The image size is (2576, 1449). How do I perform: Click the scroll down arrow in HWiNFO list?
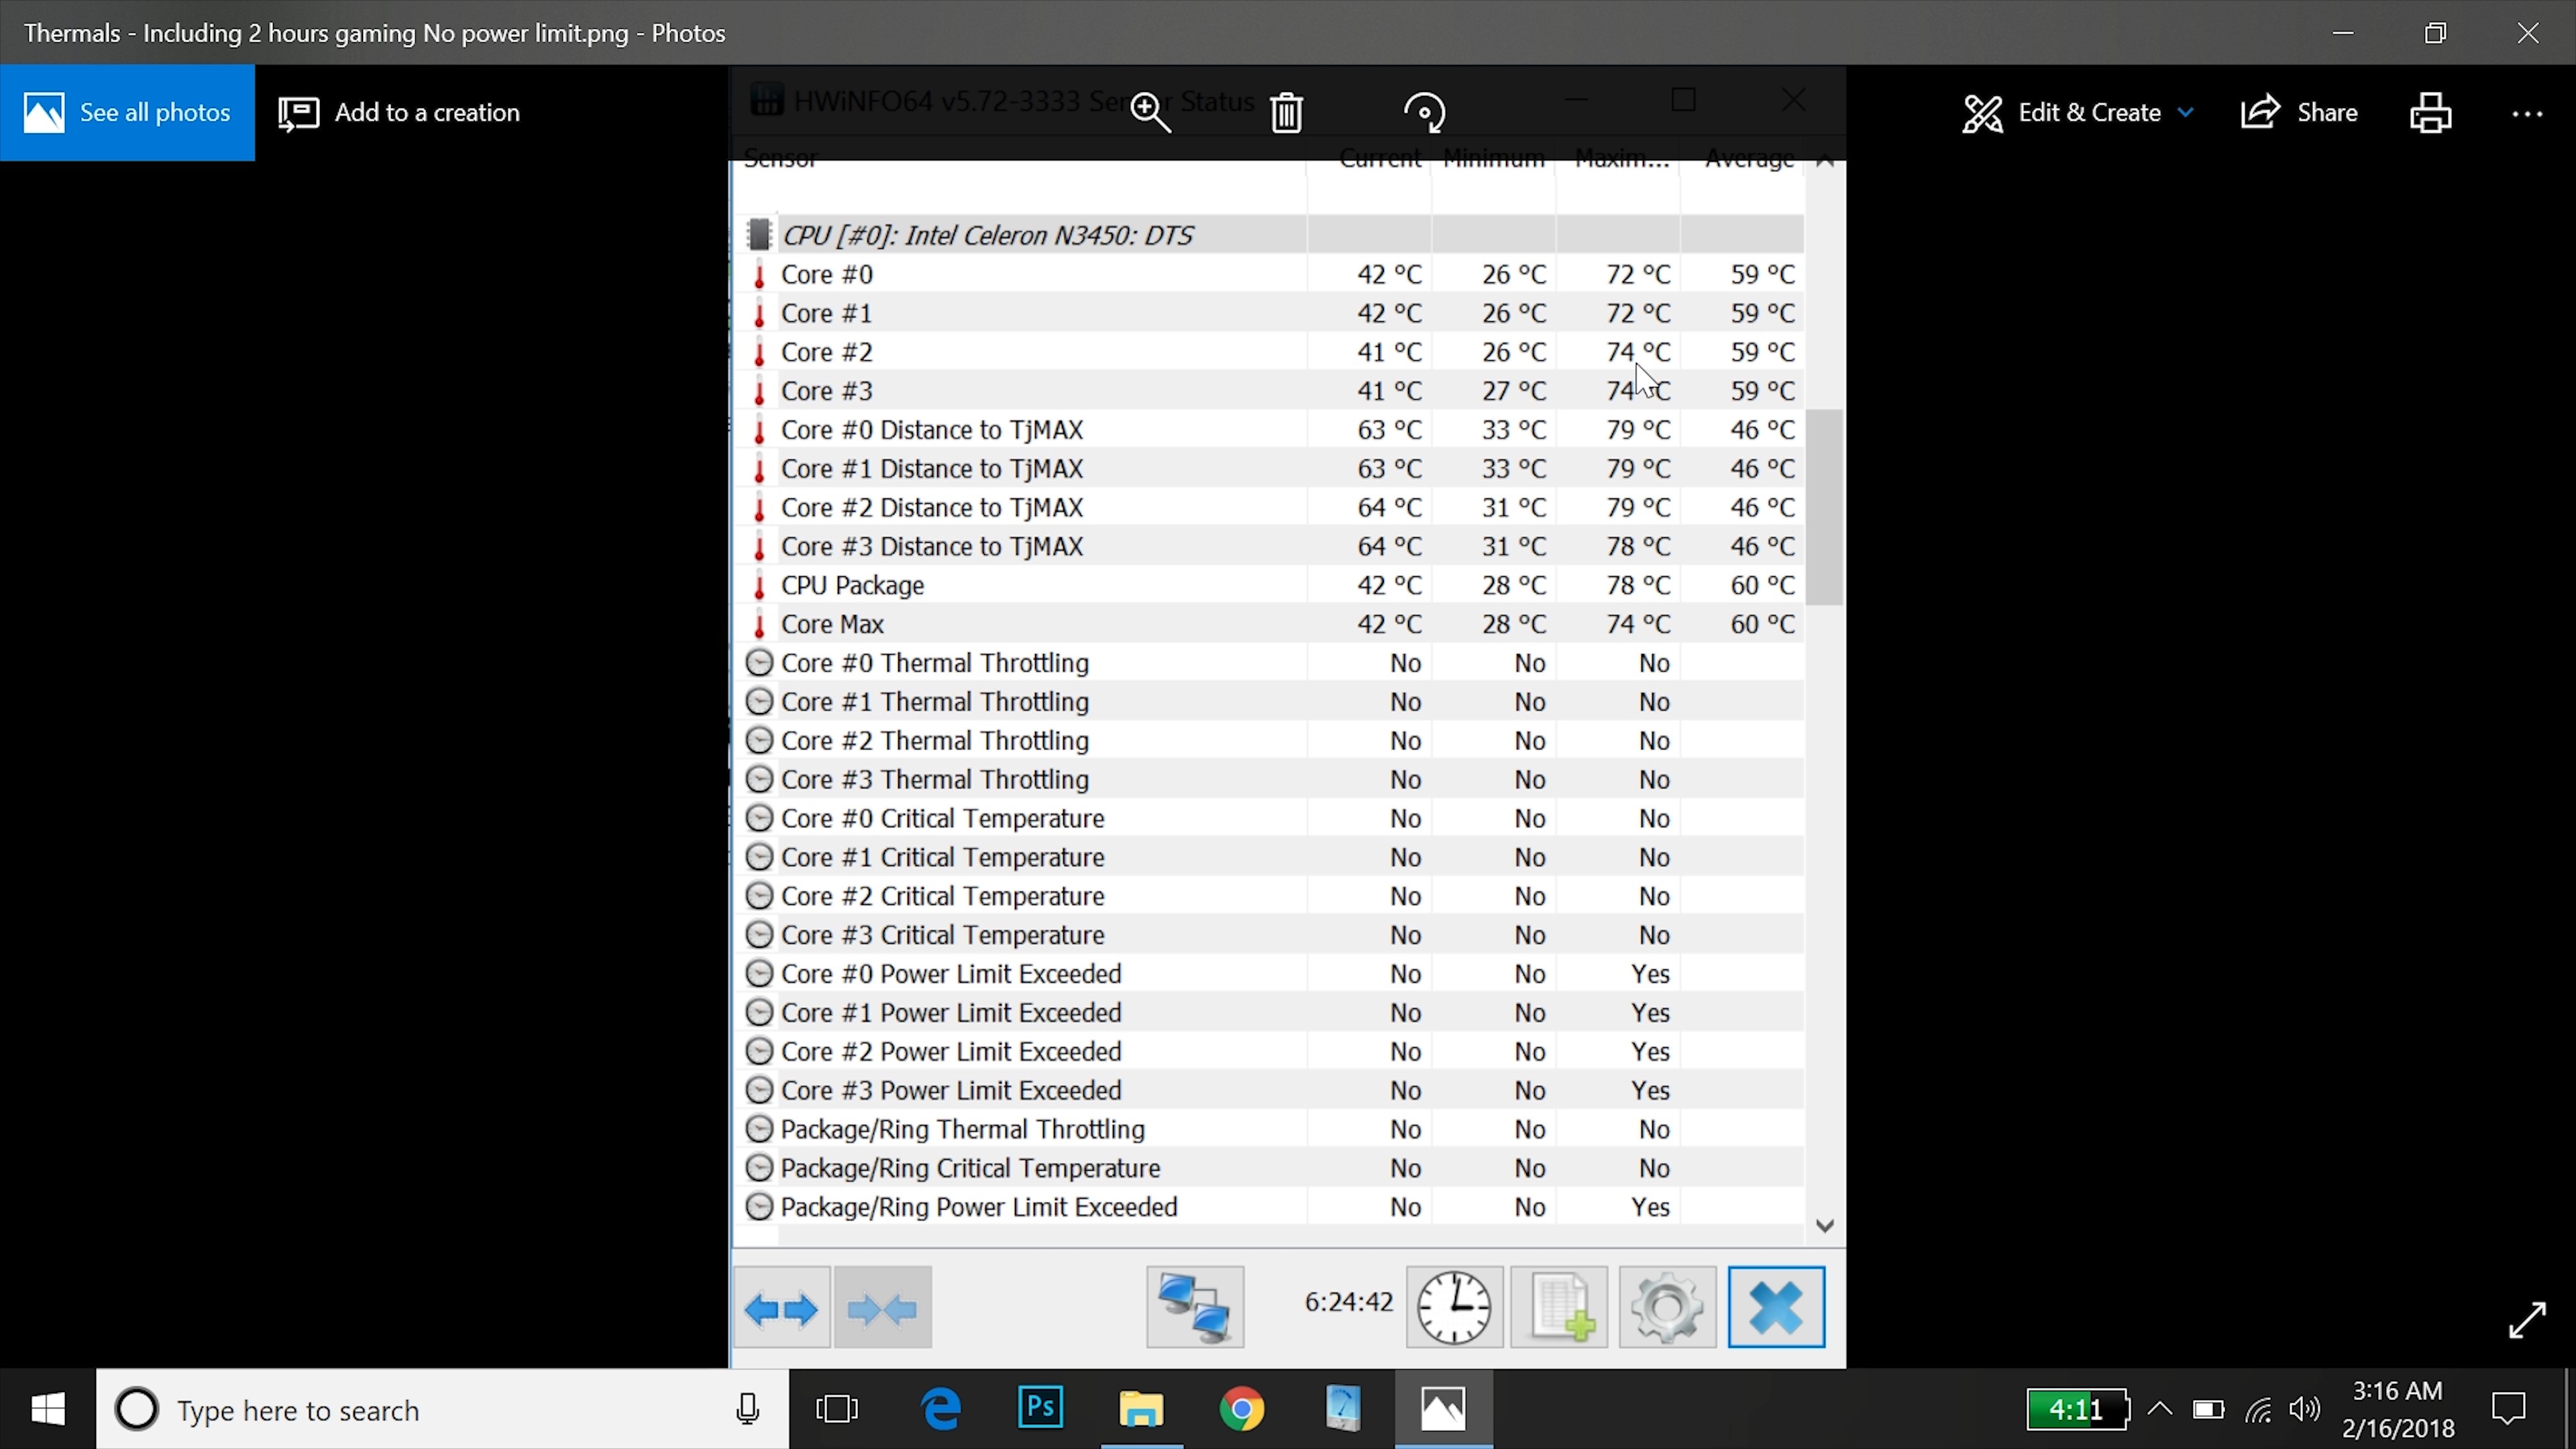tap(1825, 1226)
